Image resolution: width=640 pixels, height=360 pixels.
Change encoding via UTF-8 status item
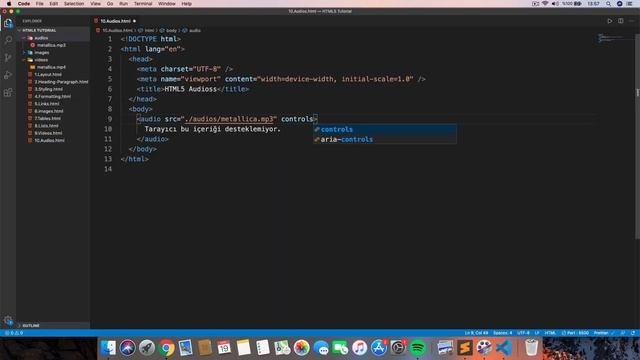[x=523, y=333]
